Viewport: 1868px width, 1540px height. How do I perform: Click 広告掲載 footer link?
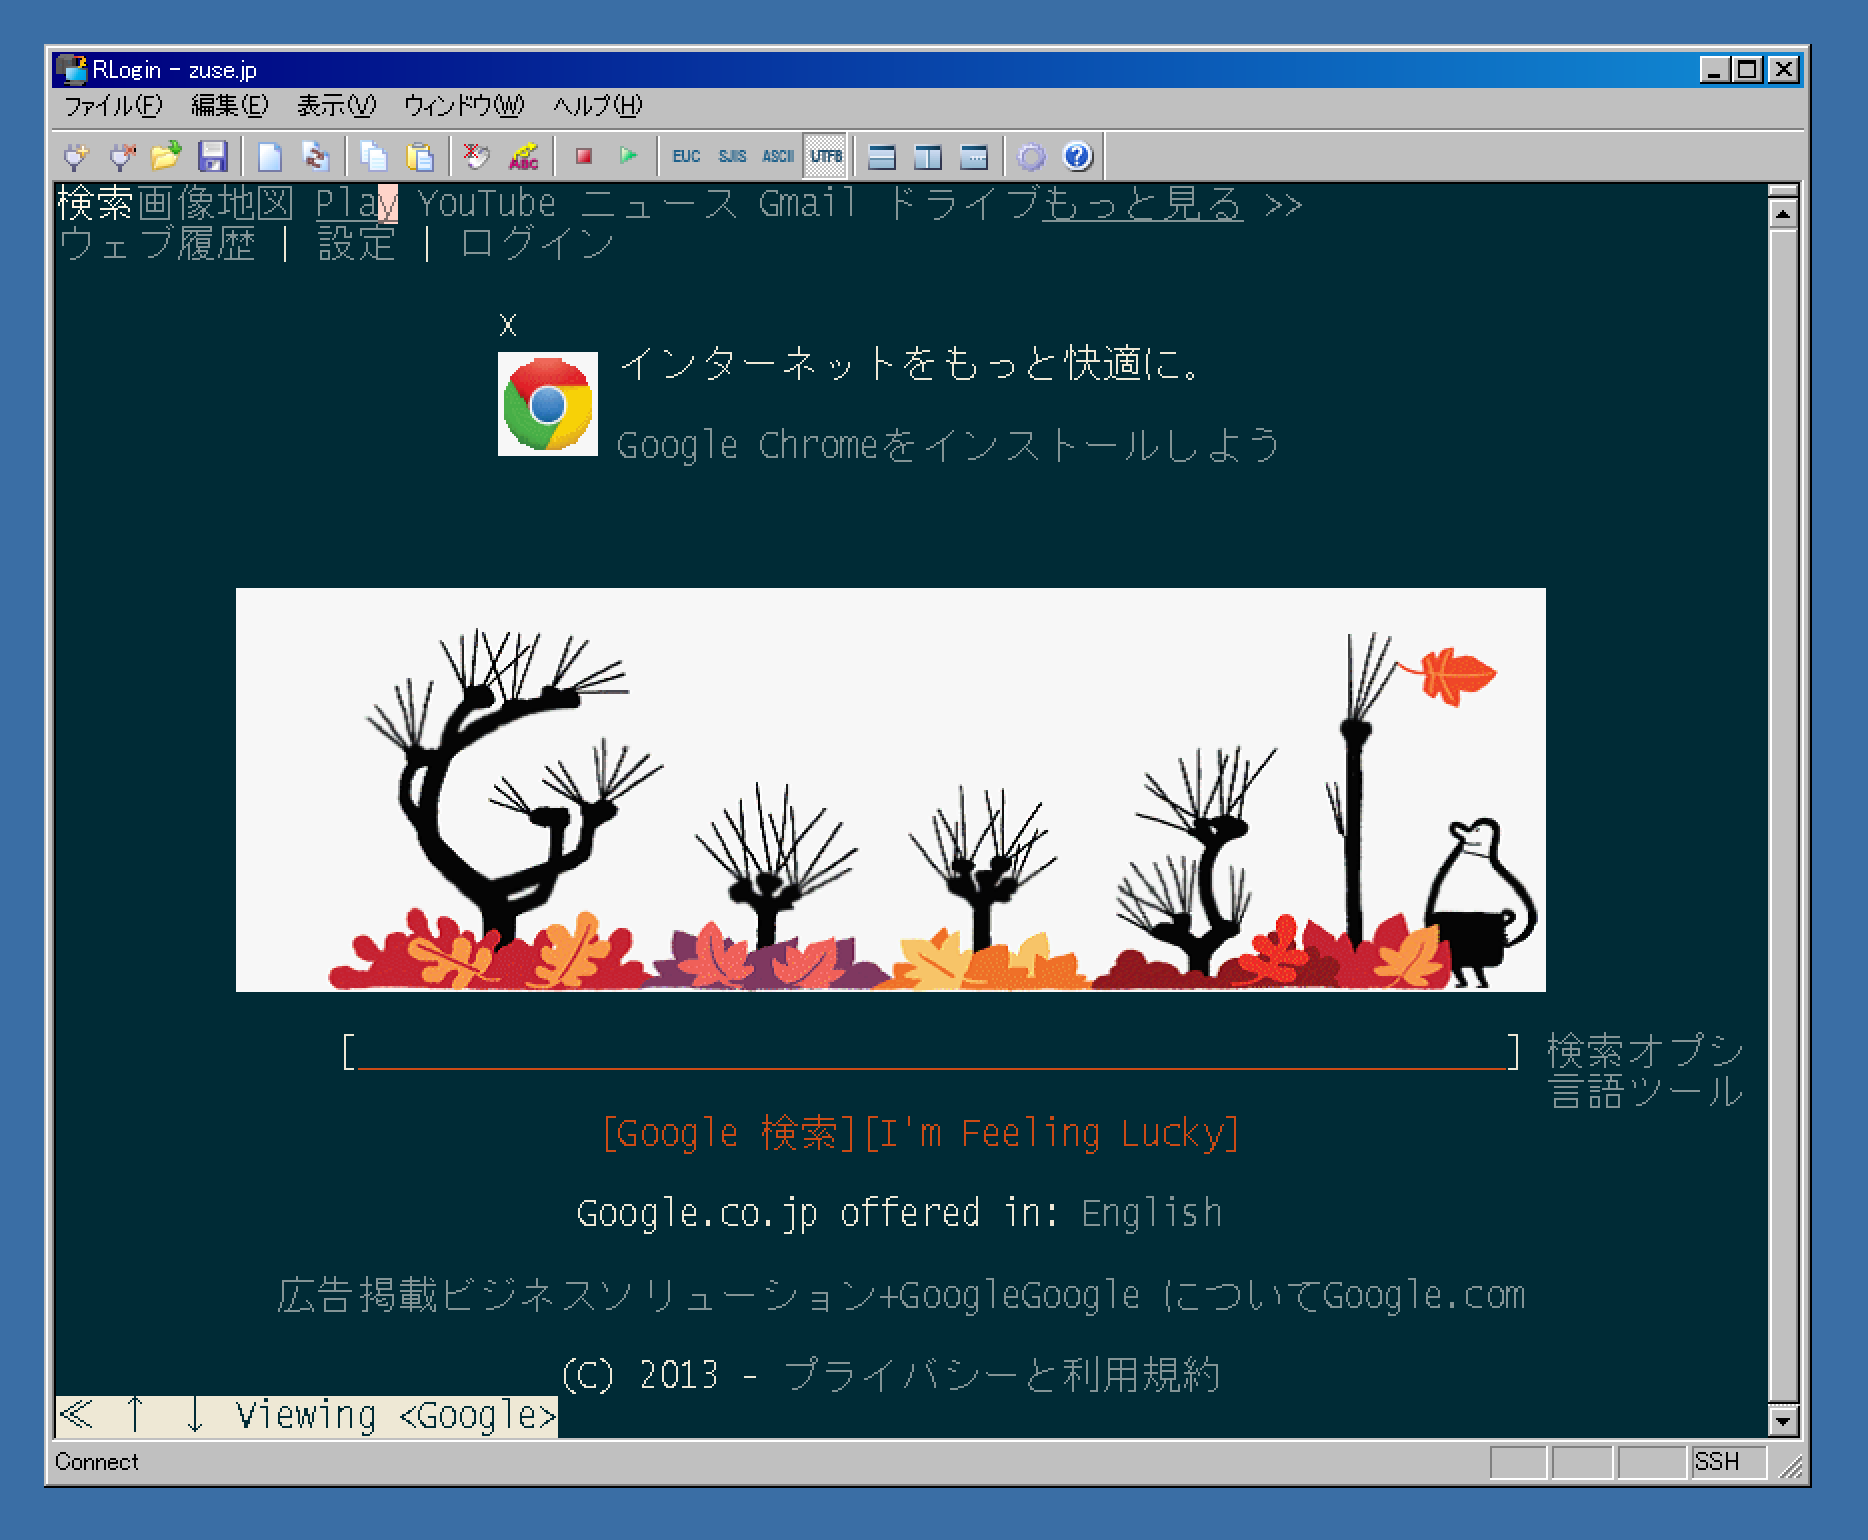[357, 1295]
